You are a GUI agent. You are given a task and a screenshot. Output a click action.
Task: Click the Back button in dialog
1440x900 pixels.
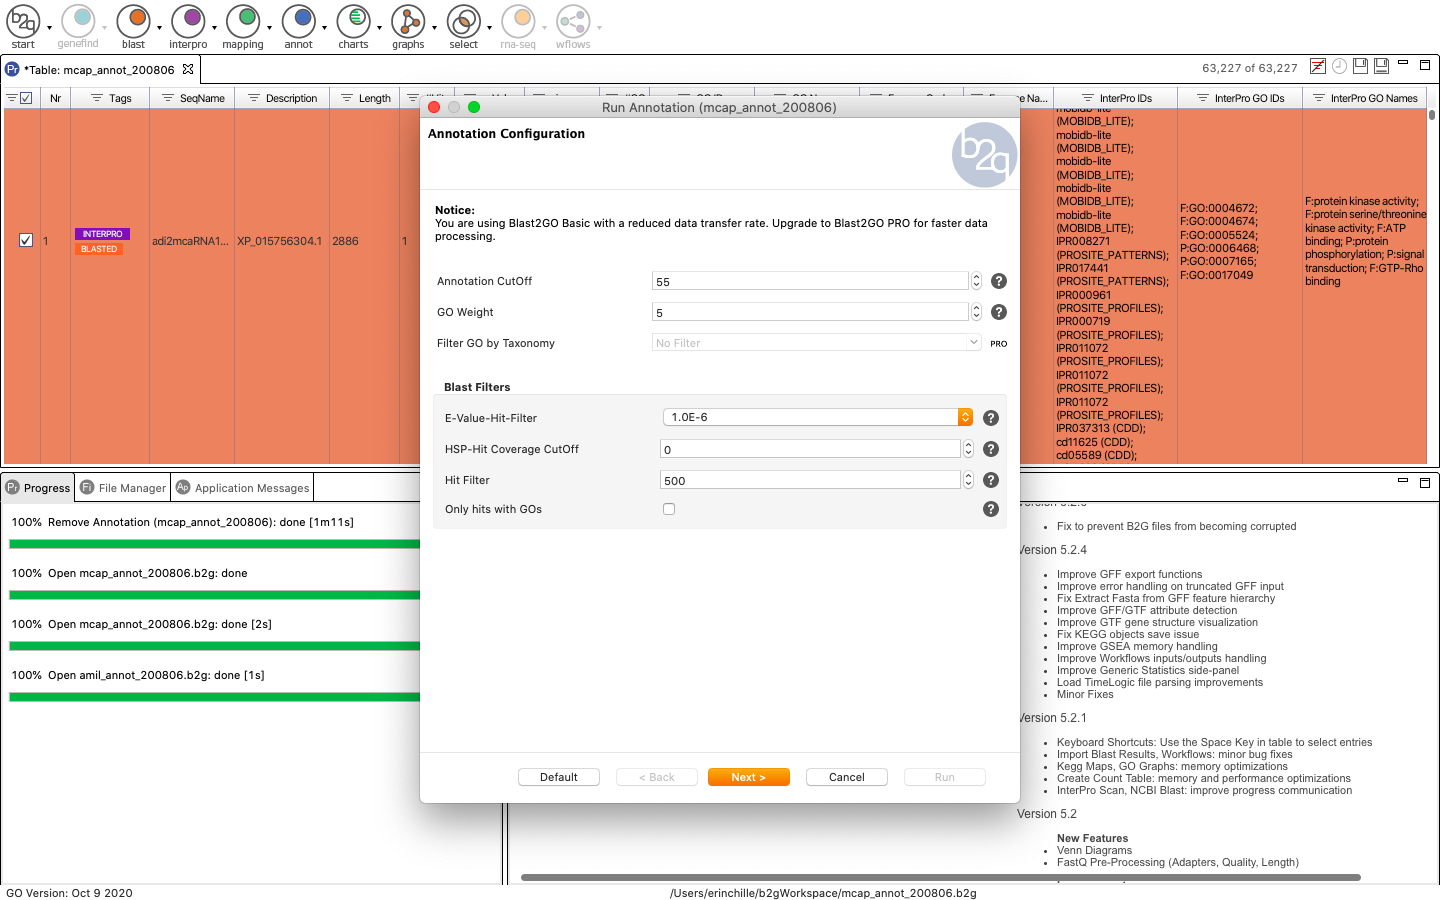point(657,777)
